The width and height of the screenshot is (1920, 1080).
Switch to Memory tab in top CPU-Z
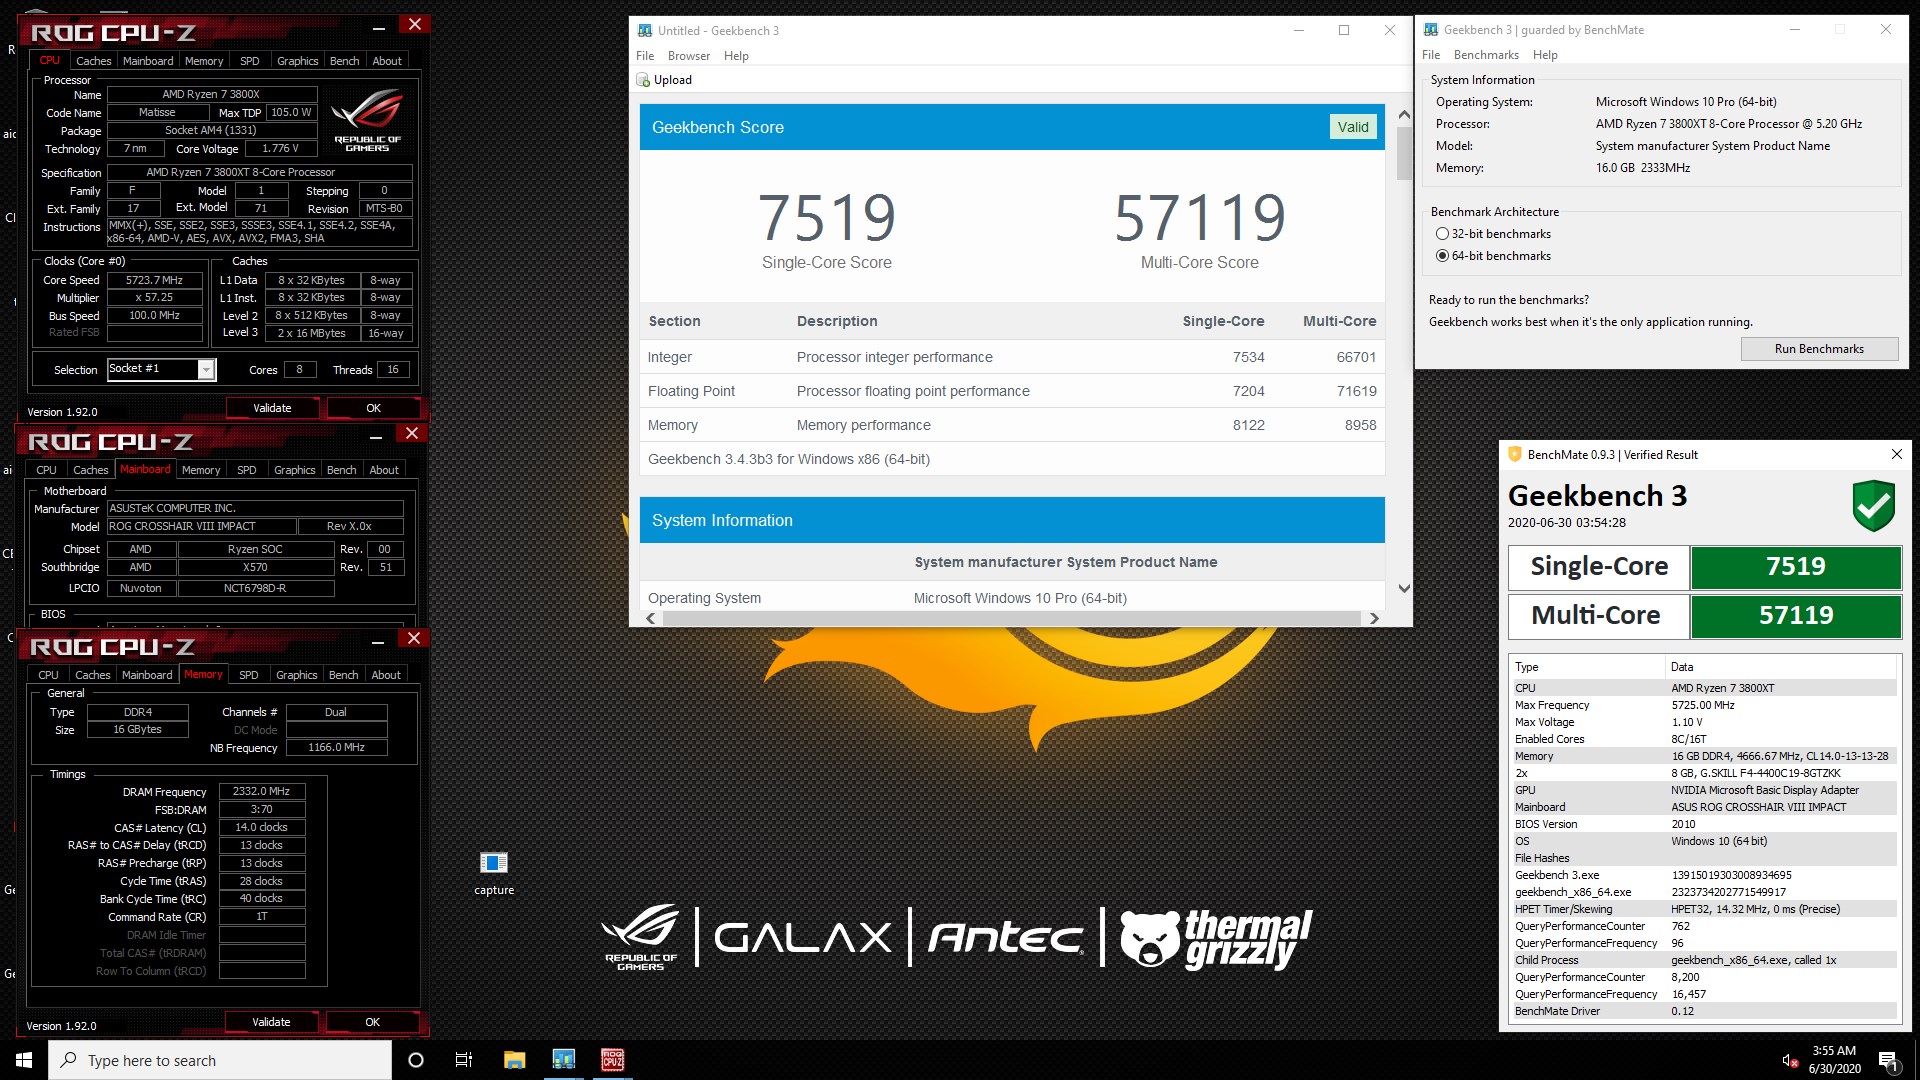coord(204,61)
